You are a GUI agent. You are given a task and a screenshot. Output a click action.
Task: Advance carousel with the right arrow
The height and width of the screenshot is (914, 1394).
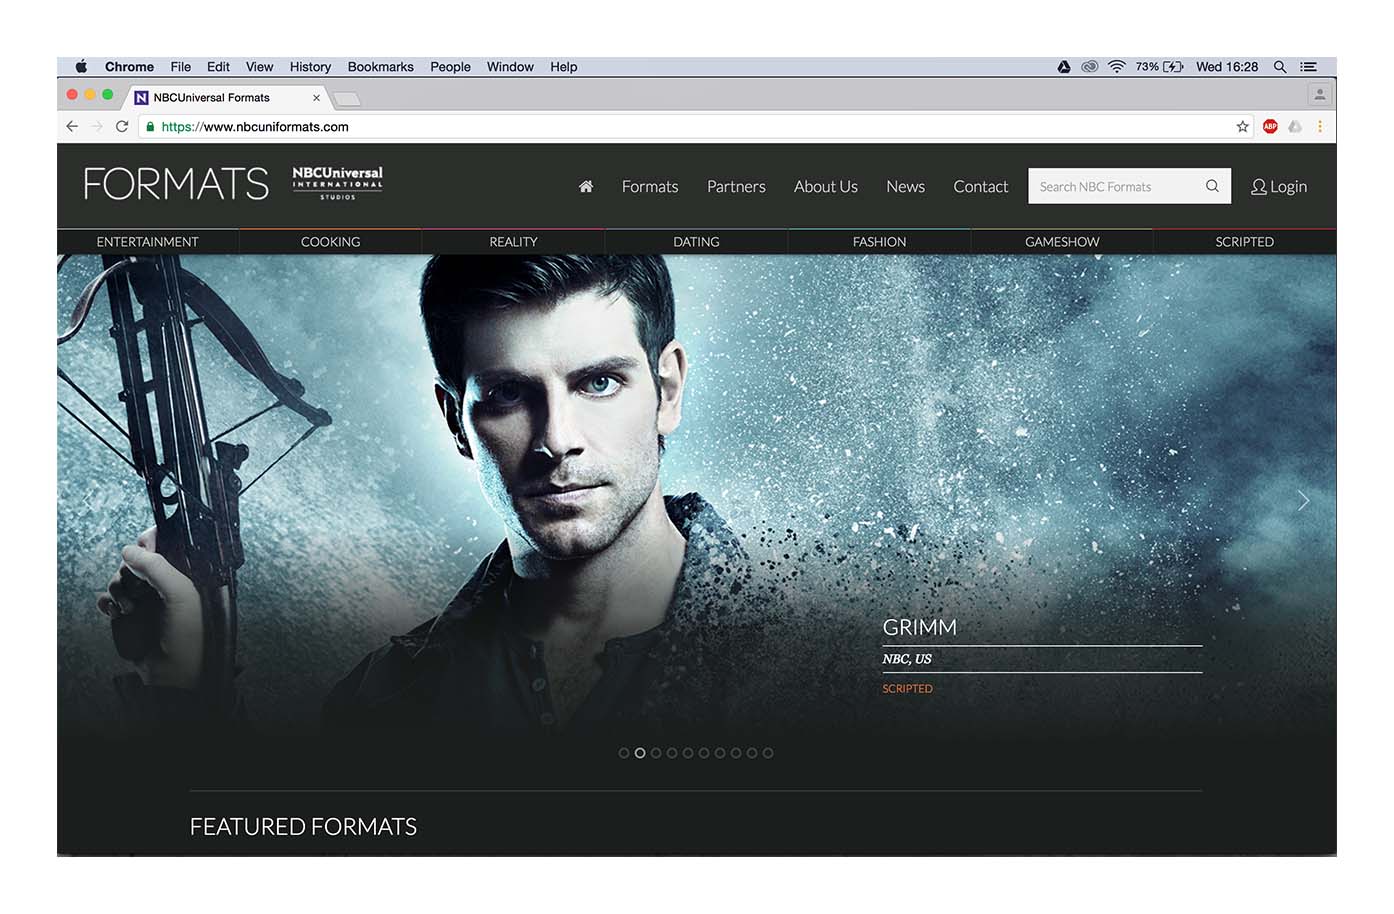1303,501
